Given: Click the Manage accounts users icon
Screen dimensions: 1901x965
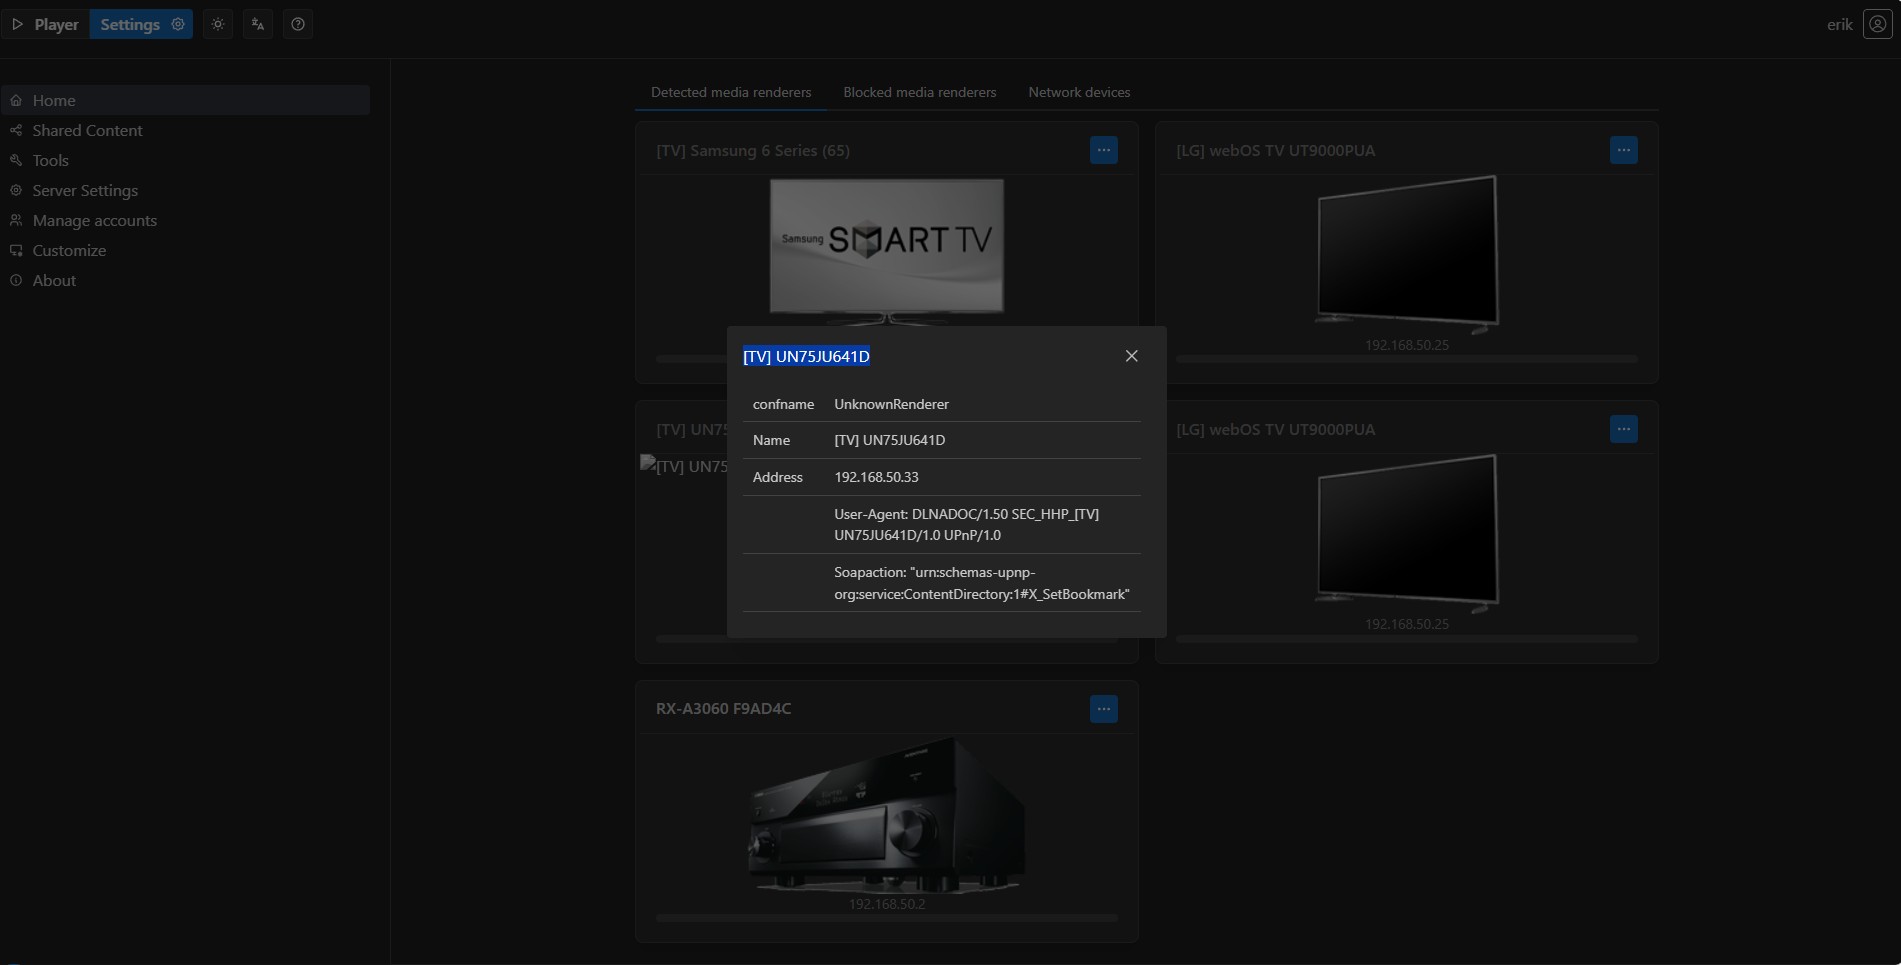Looking at the screenshot, I should tap(16, 220).
